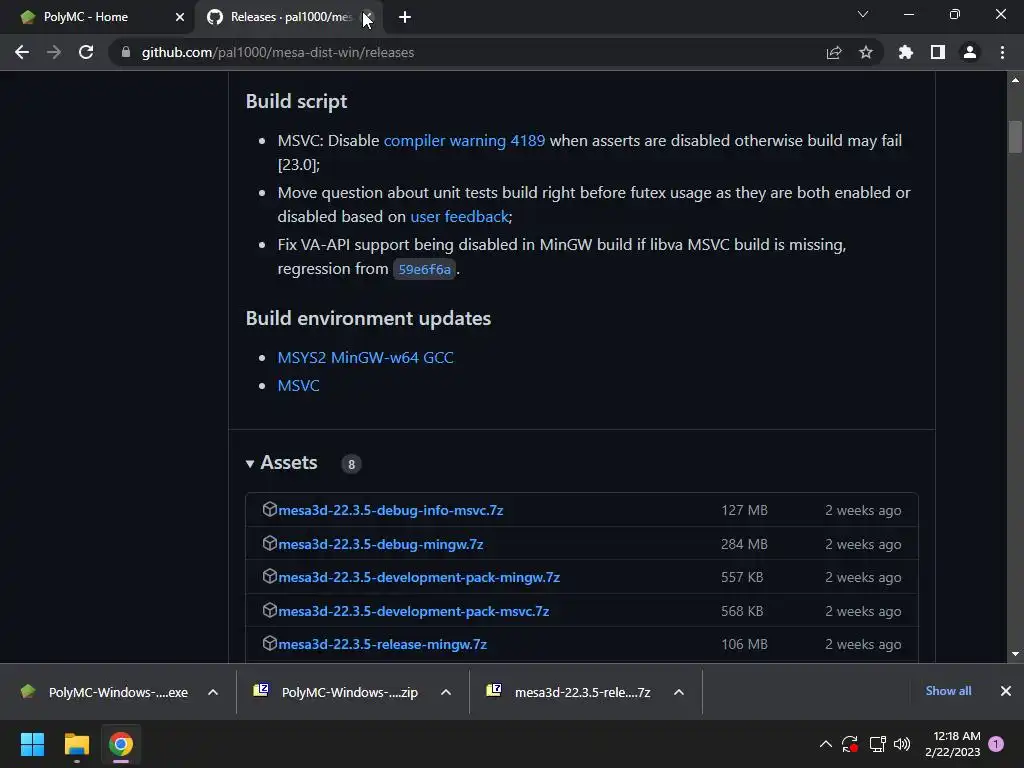Close the Releases GitHub tab

tap(368, 17)
